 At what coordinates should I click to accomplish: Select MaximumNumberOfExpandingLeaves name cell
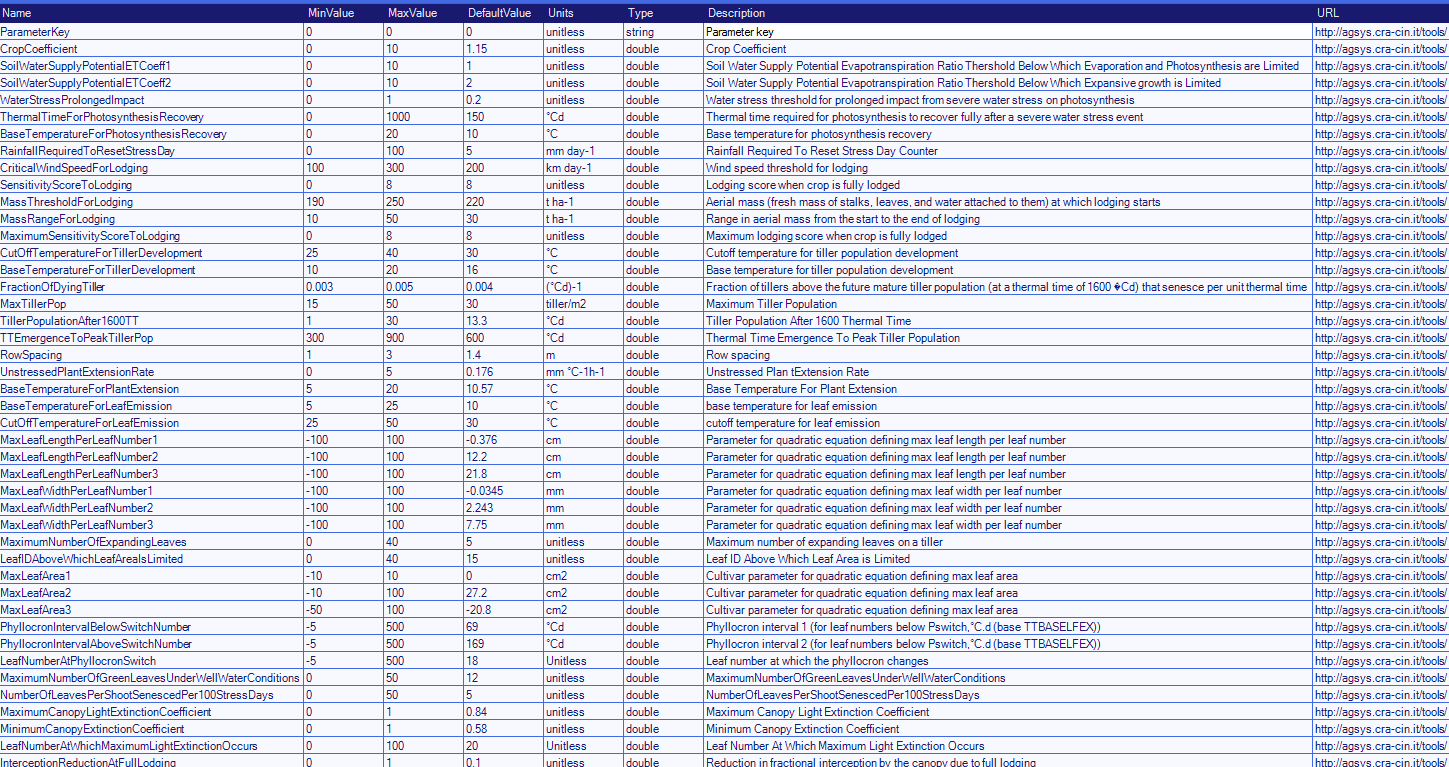click(152, 542)
